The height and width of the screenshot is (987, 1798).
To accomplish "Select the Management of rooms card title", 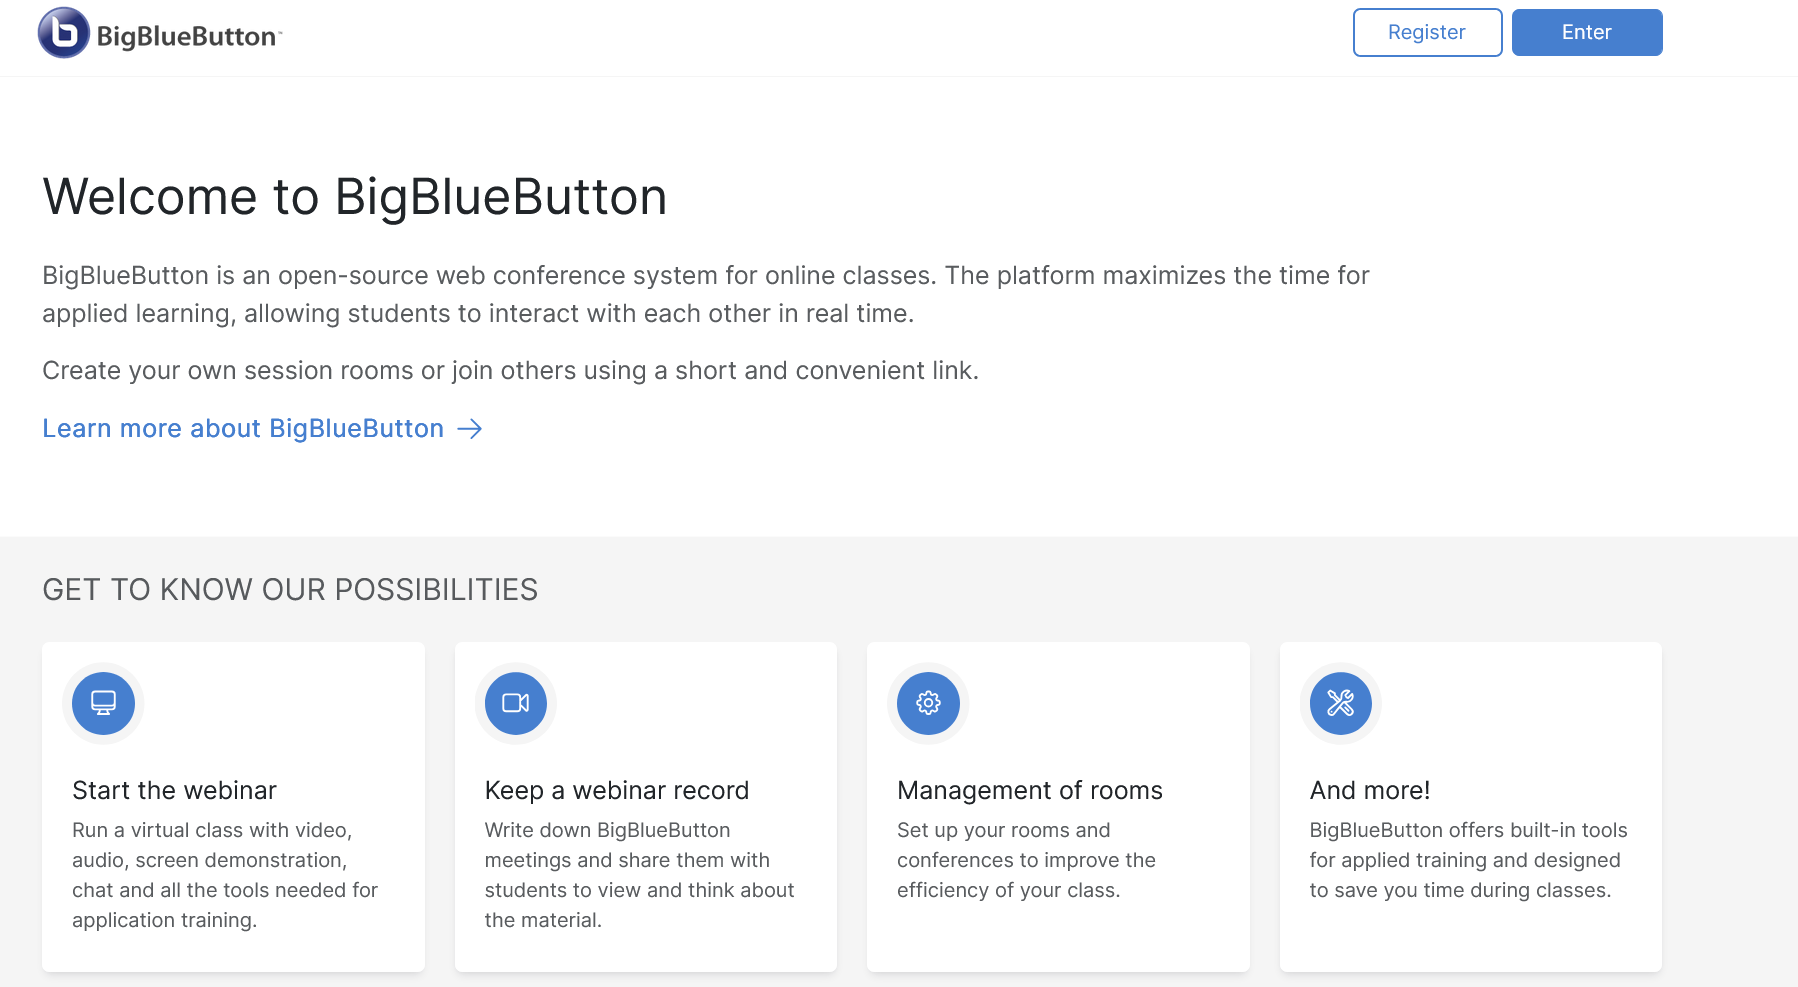I will click(x=1029, y=790).
